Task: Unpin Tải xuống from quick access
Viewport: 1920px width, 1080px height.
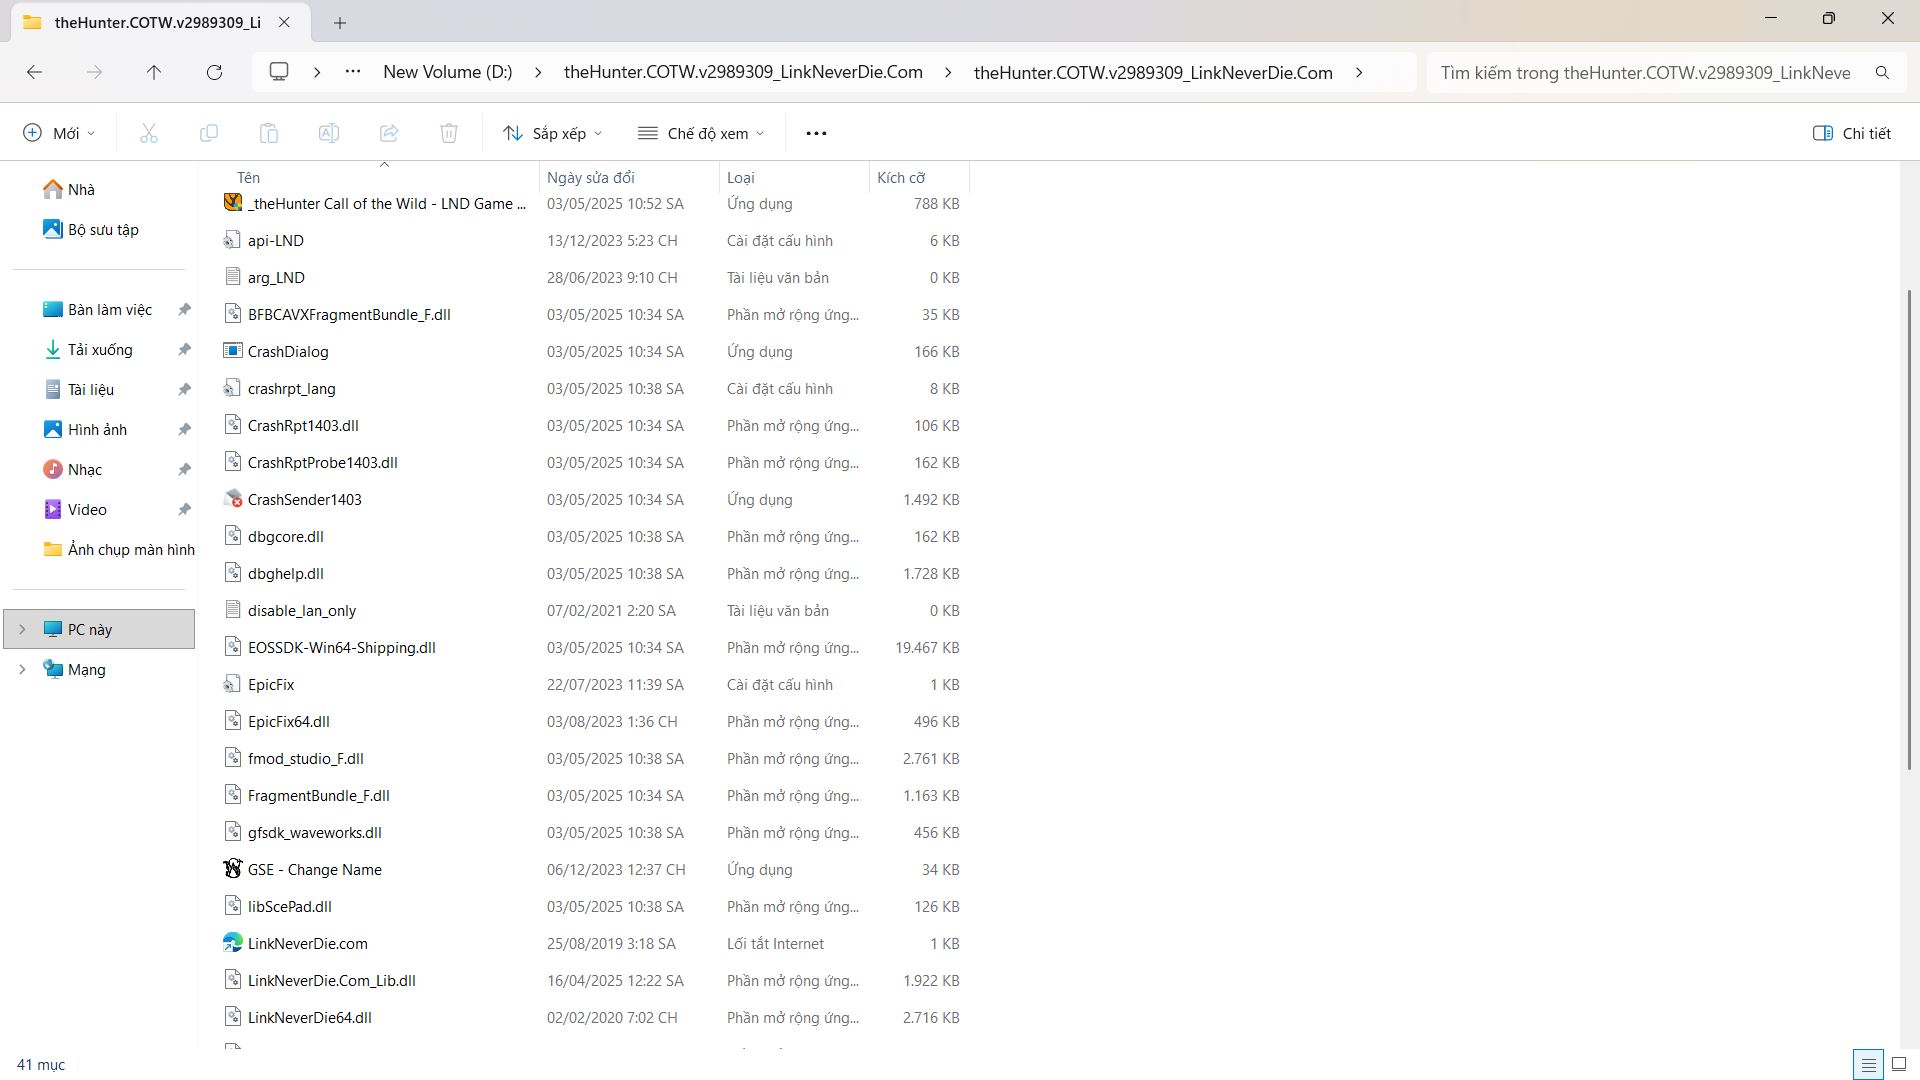Action: [184, 349]
